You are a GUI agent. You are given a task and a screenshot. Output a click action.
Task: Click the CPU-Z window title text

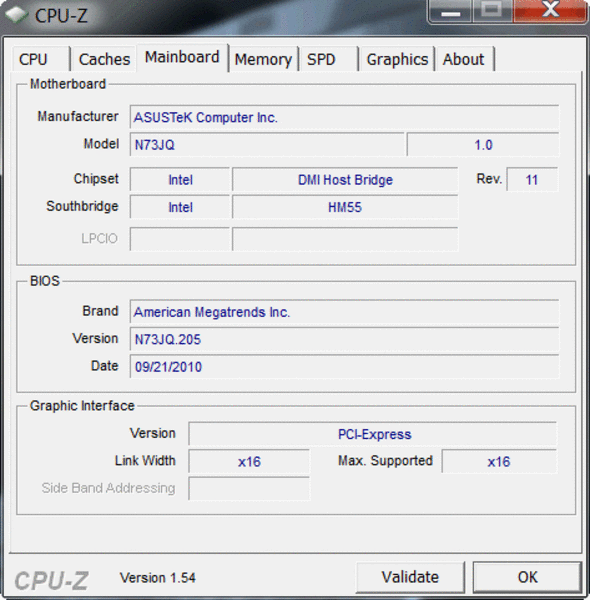click(61, 16)
